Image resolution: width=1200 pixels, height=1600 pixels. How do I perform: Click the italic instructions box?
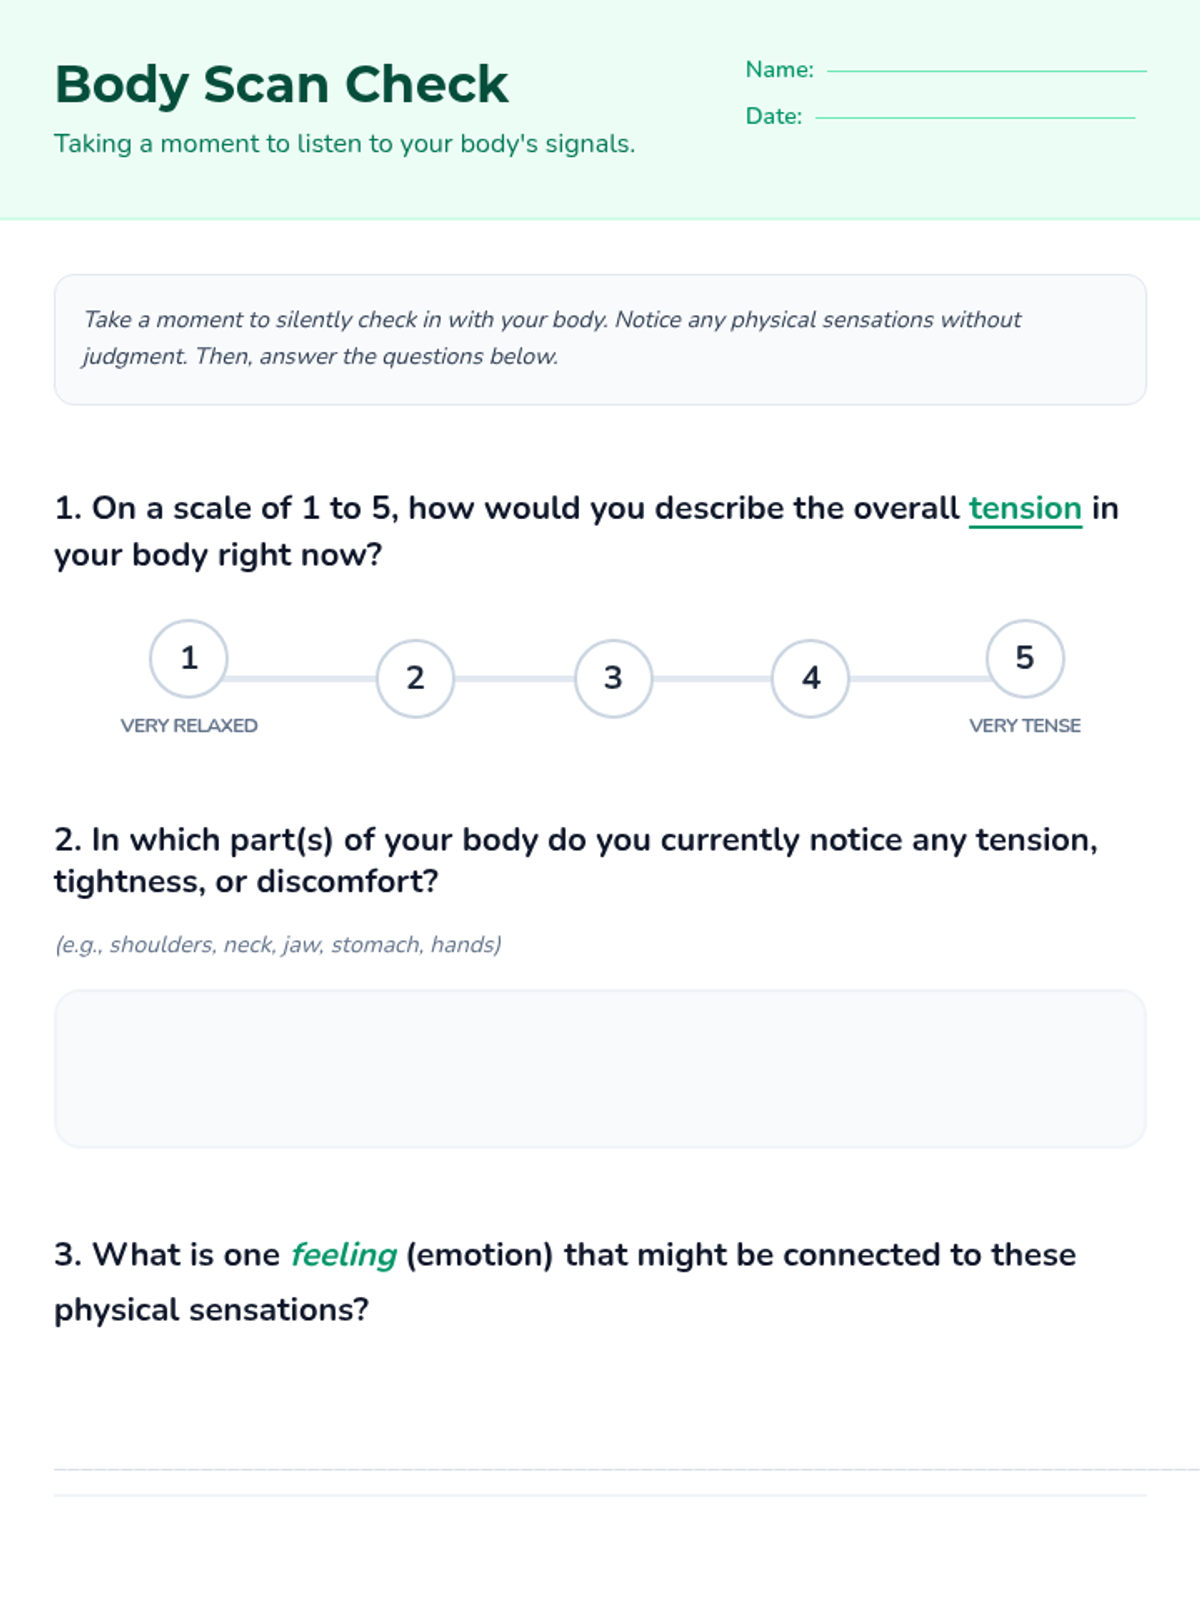point(600,339)
